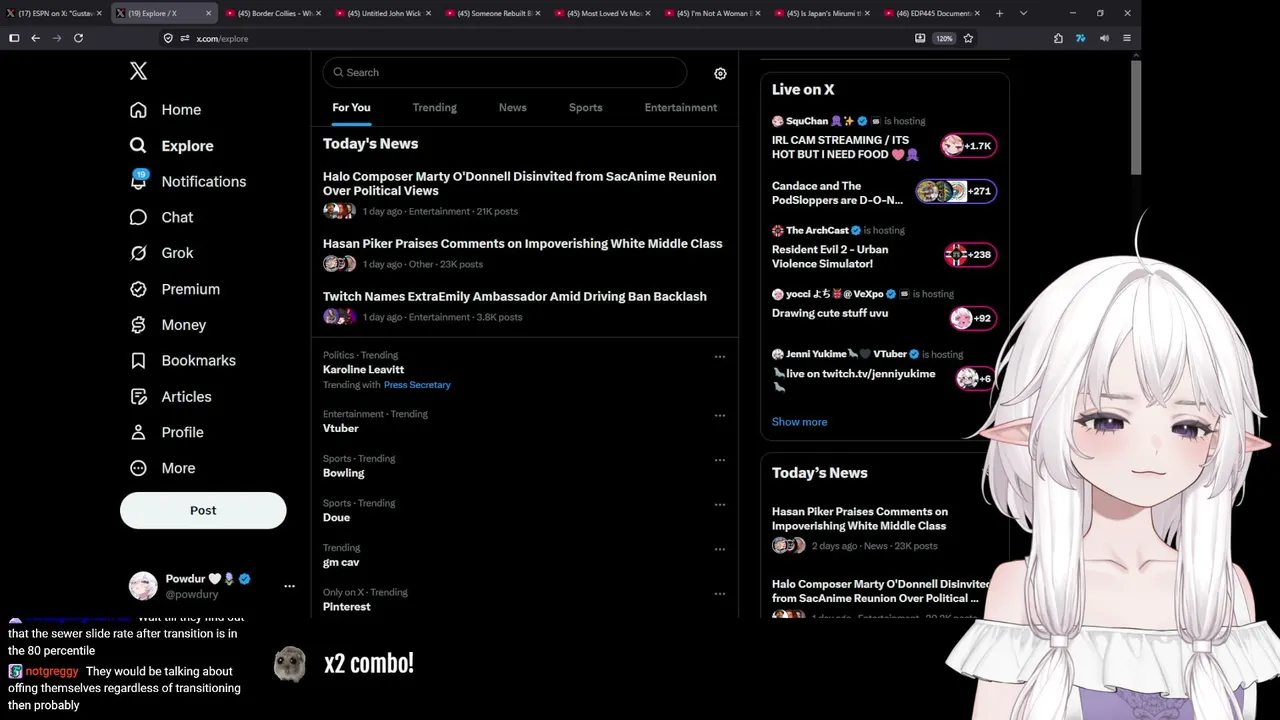Screen dimensions: 1280x720
Task: Switch to the Entertainment tab
Action: (680, 108)
